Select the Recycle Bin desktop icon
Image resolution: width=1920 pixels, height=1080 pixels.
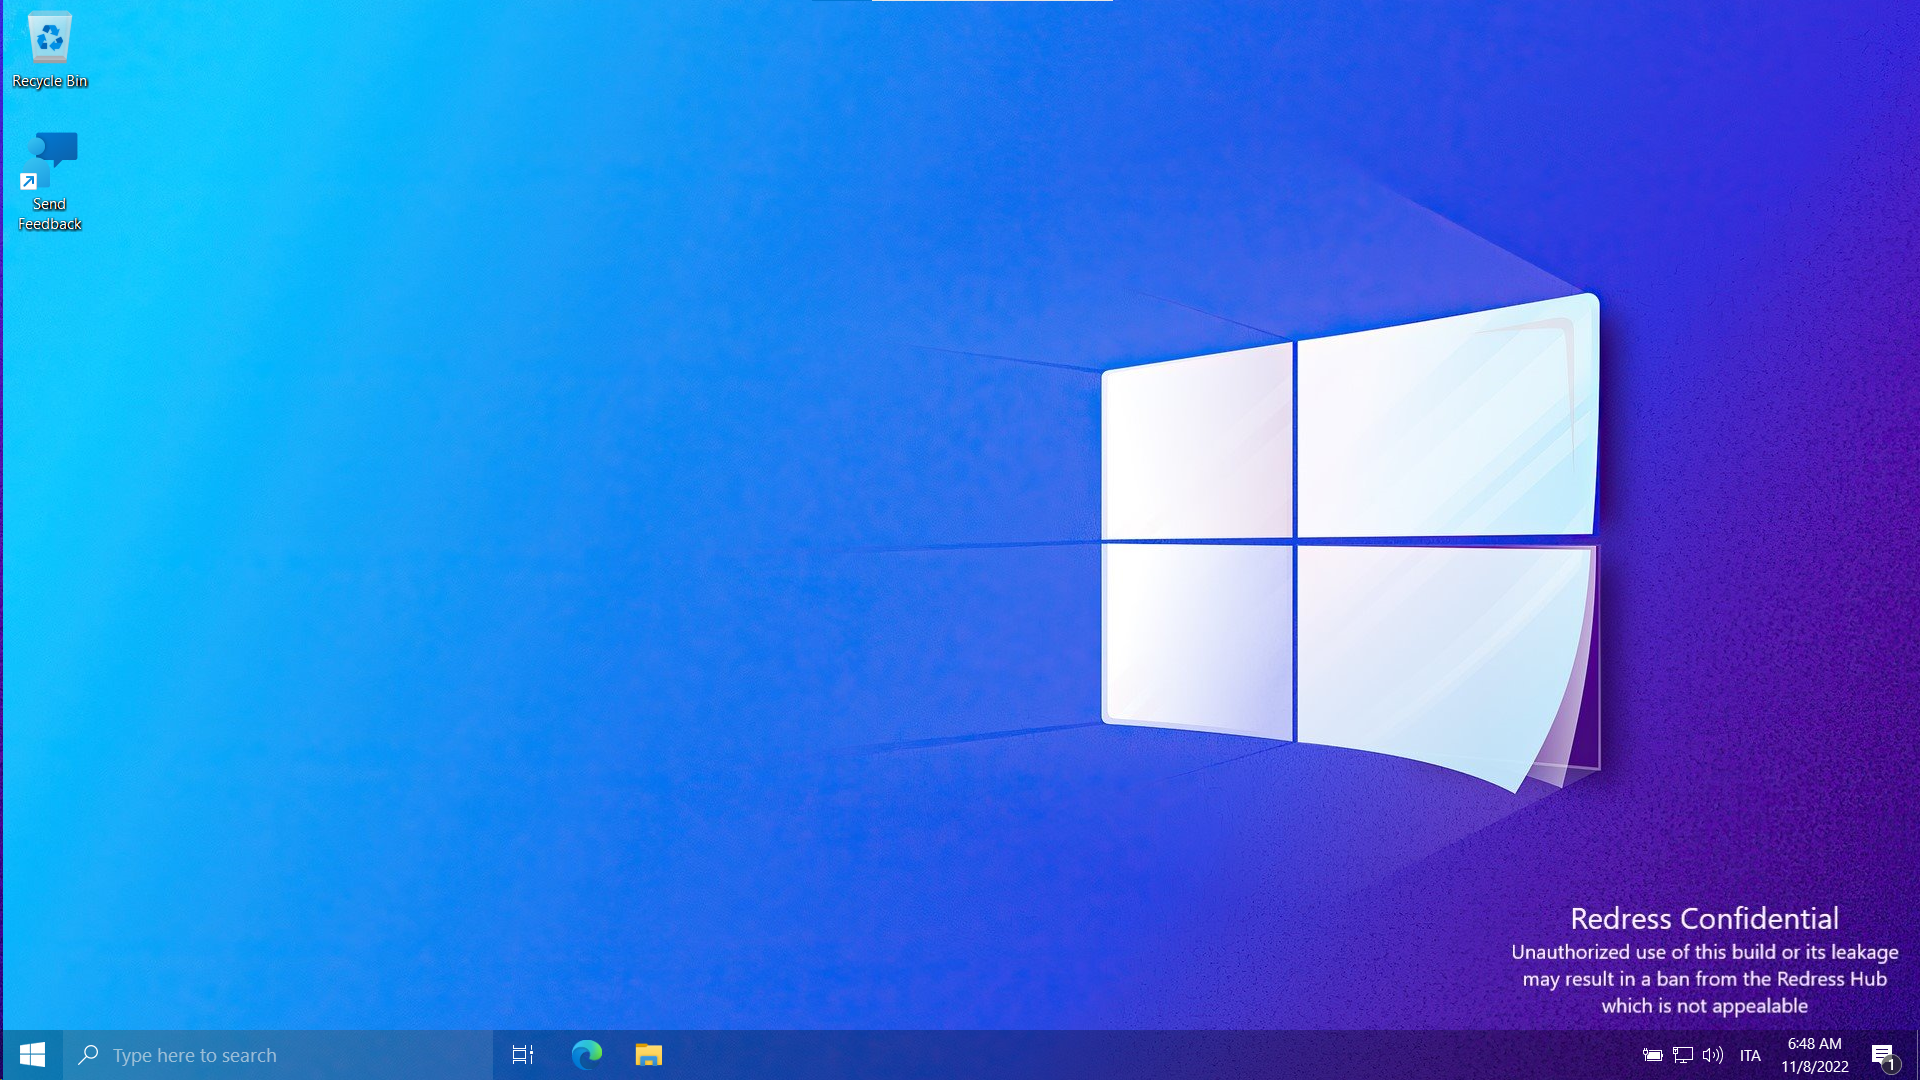(49, 50)
